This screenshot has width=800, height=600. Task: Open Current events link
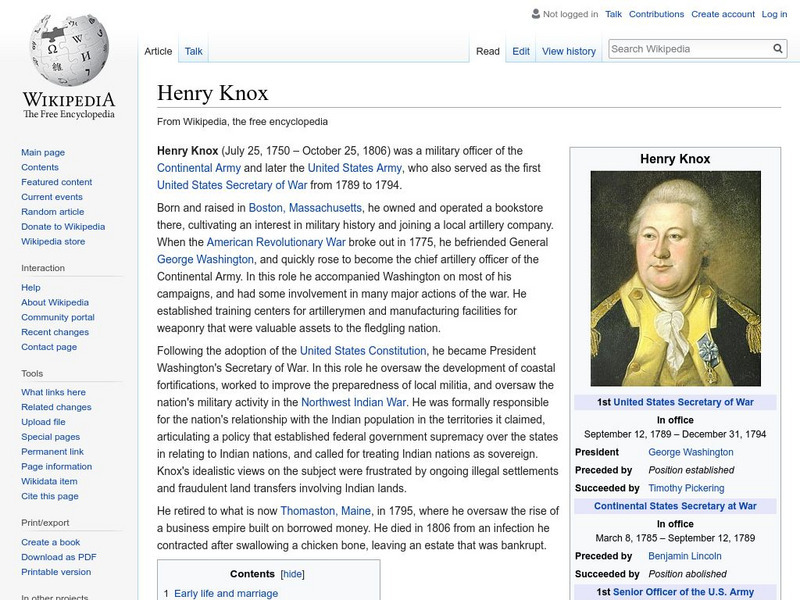52,196
